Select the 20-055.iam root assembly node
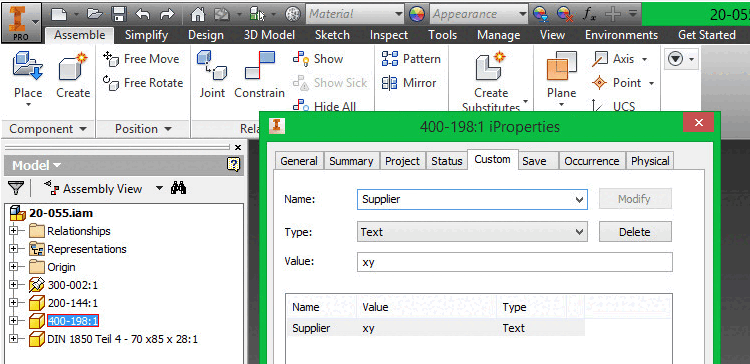Viewport: 750px width, 364px height. pos(61,213)
